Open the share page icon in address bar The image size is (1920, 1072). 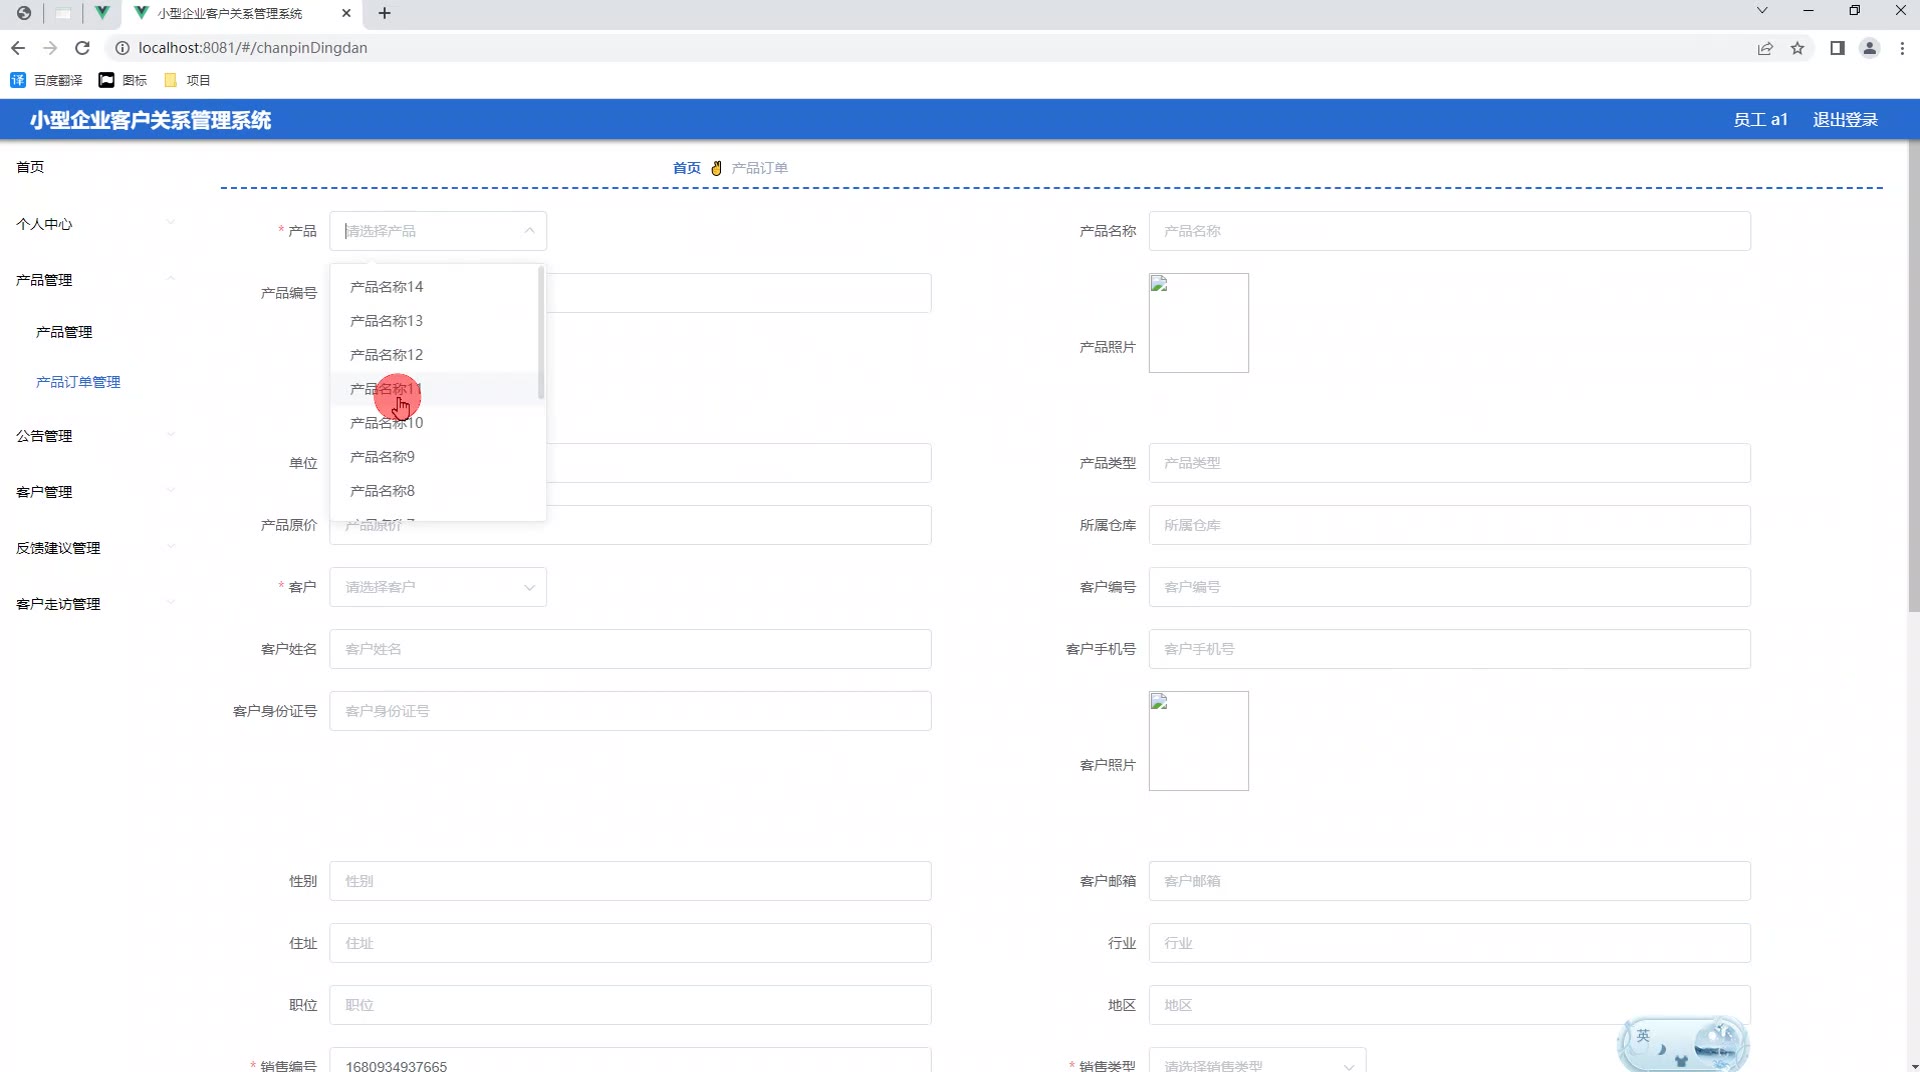point(1765,48)
